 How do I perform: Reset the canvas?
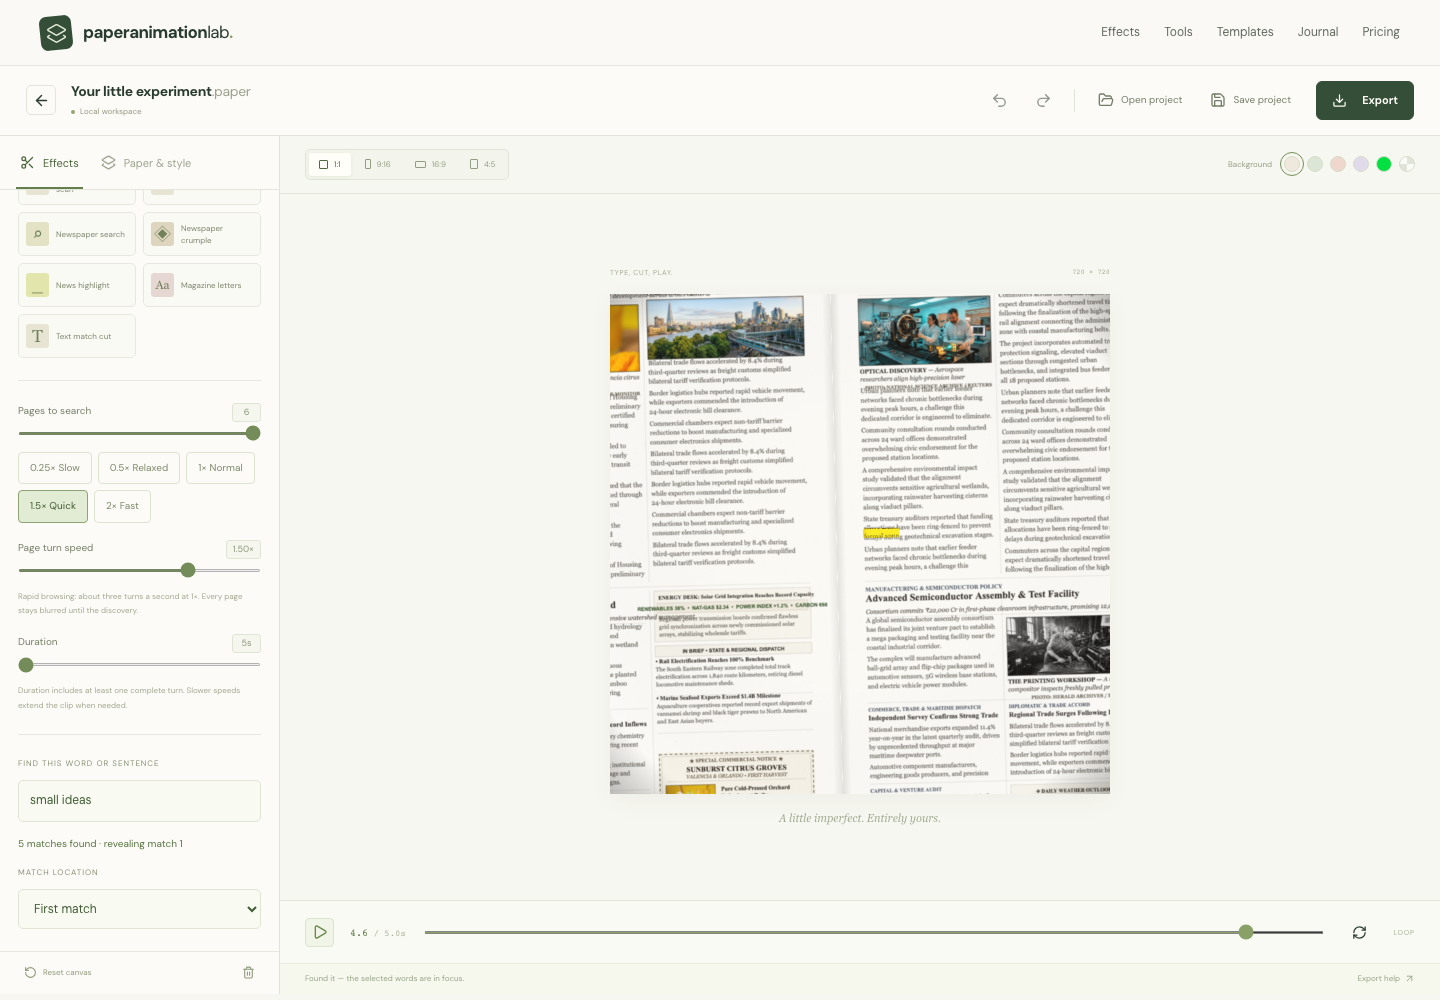click(x=58, y=972)
